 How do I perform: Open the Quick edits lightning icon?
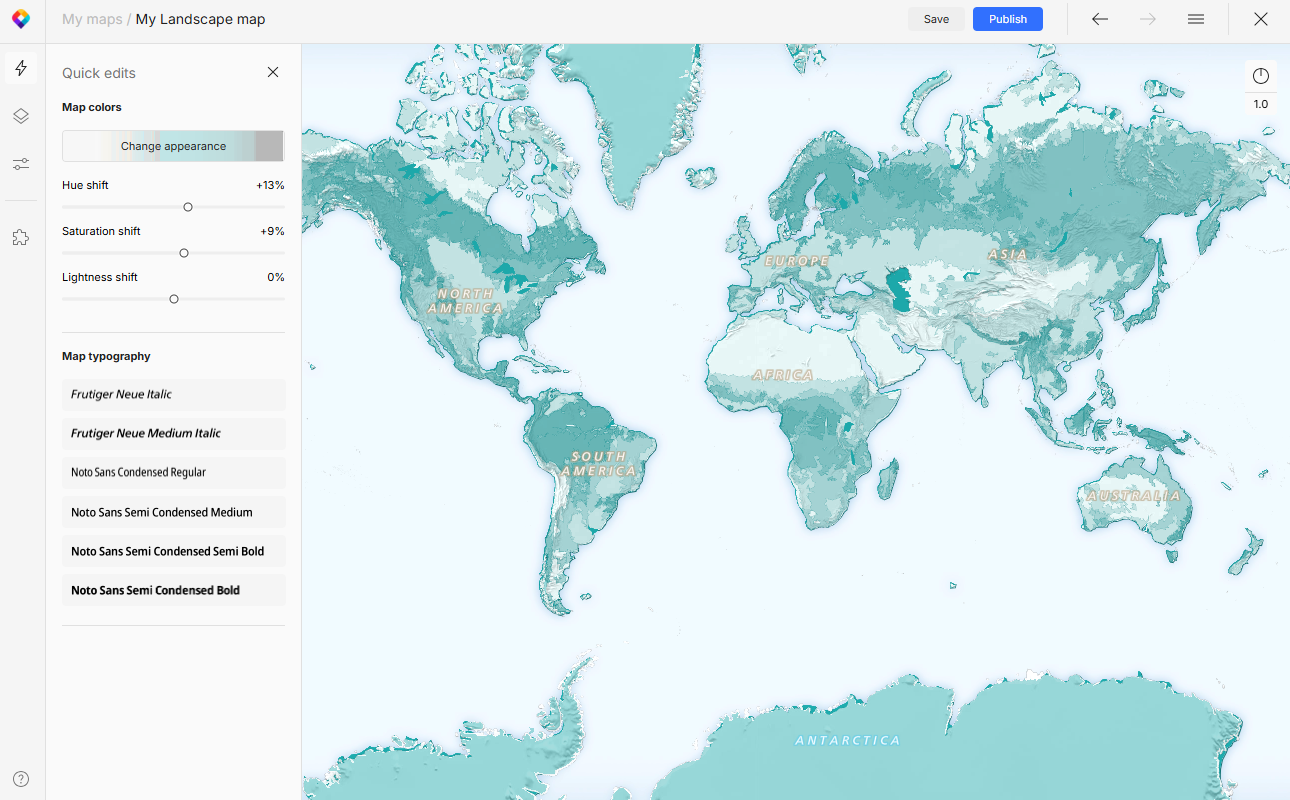tap(21, 68)
